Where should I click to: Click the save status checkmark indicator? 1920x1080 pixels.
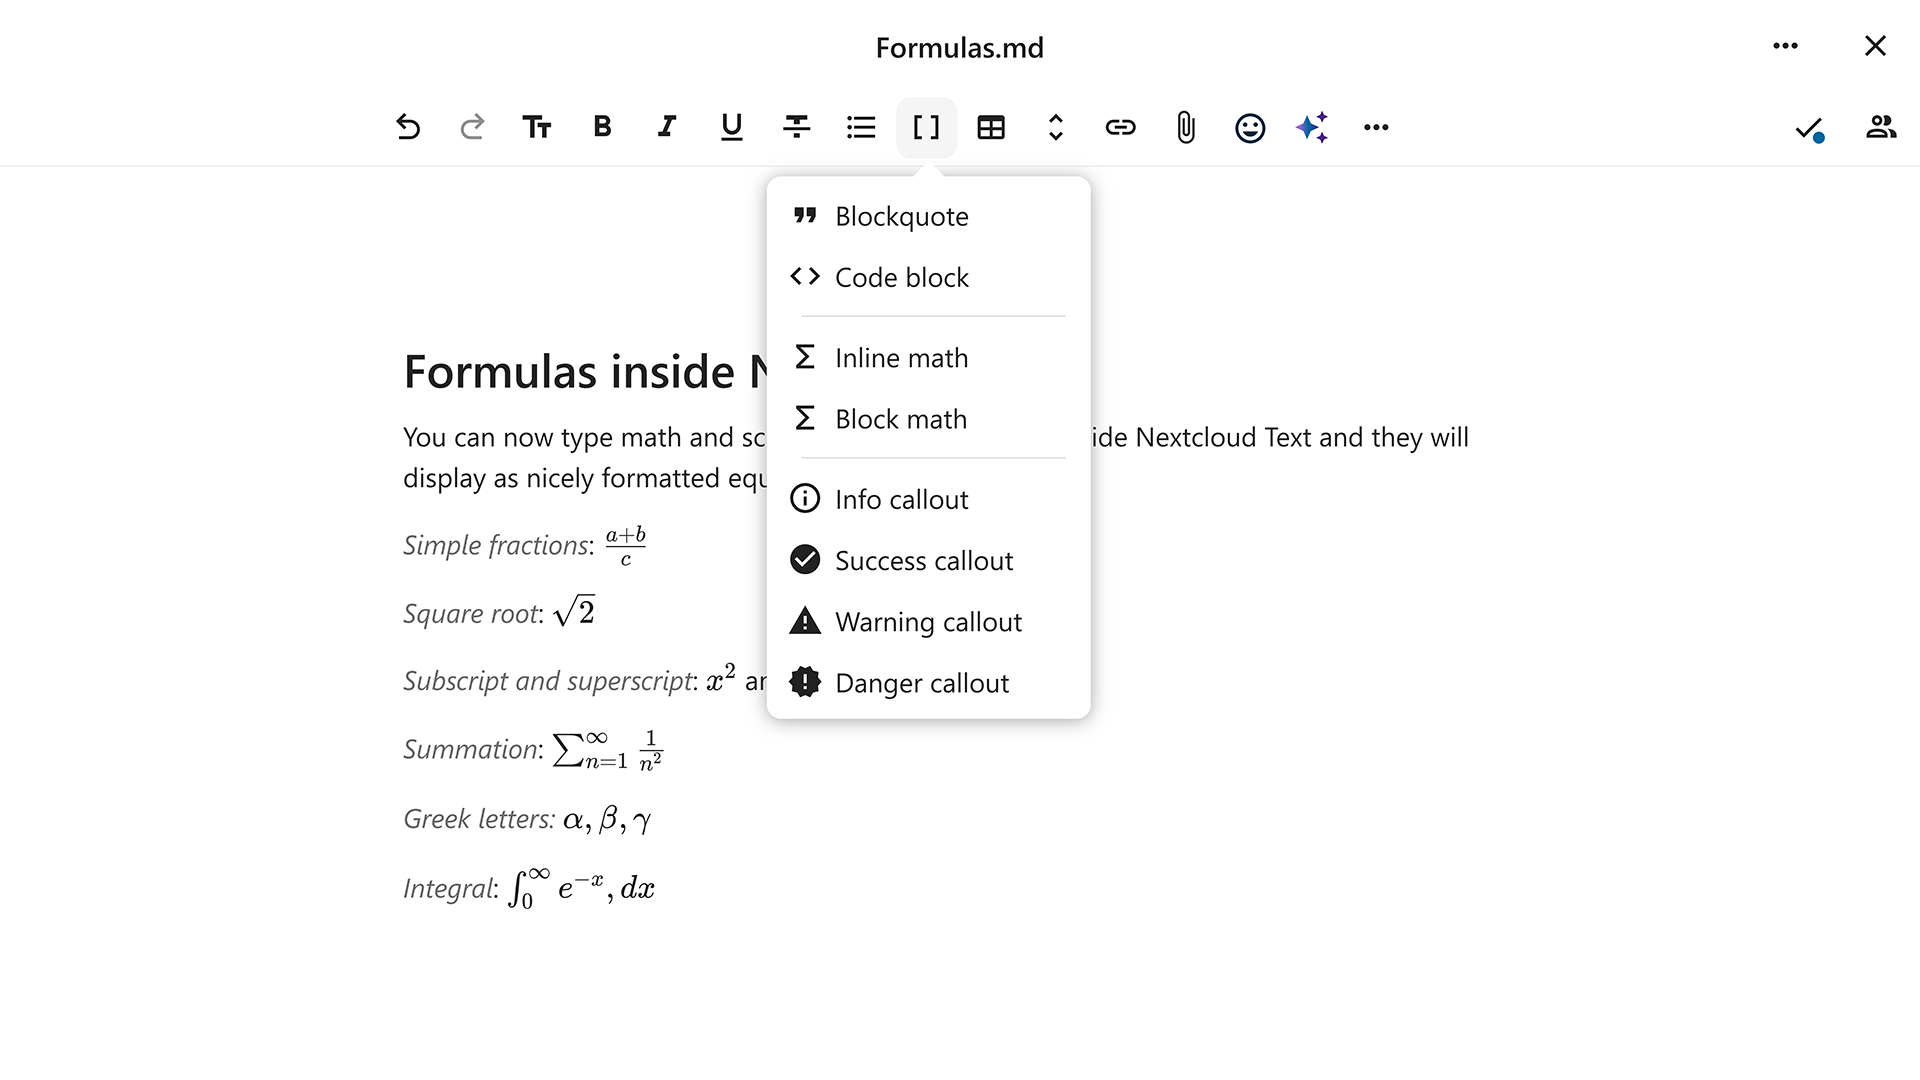click(x=1808, y=129)
